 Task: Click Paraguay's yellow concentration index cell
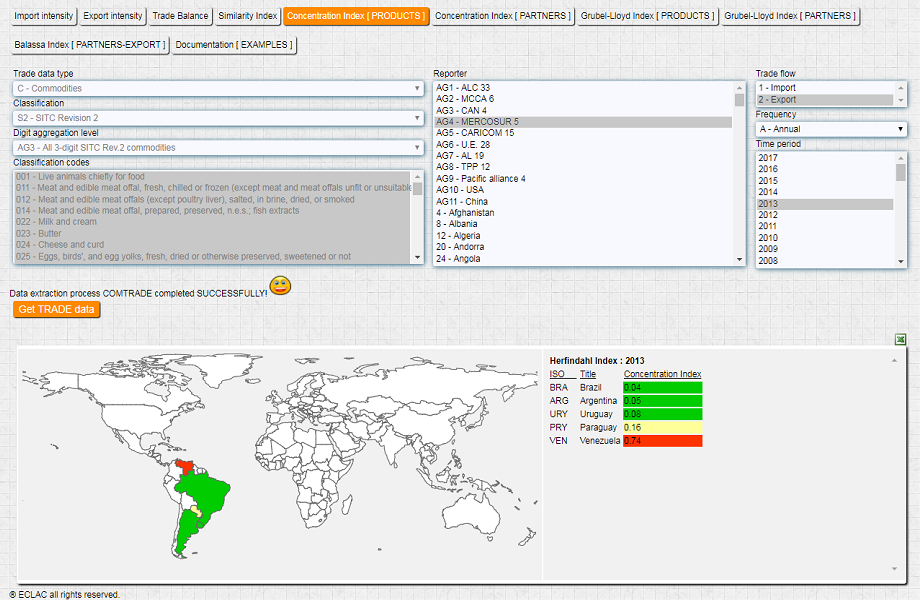click(x=661, y=427)
